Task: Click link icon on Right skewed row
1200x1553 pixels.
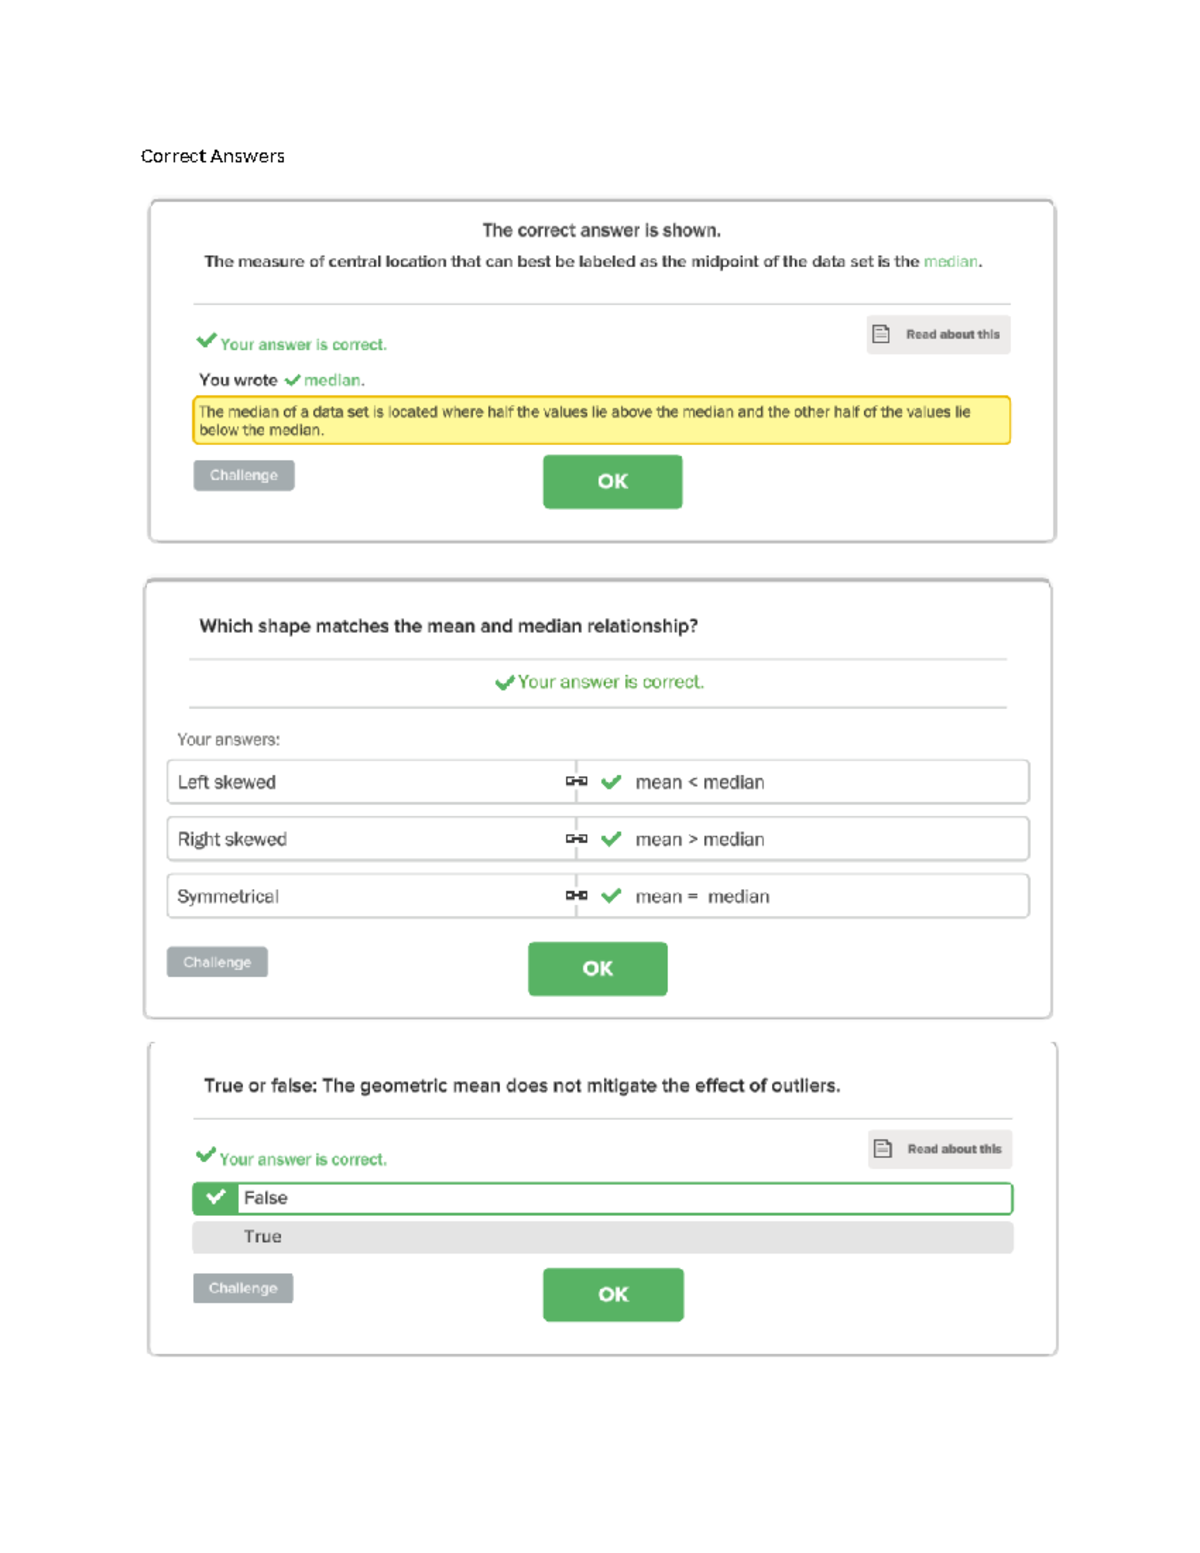Action: pos(576,838)
